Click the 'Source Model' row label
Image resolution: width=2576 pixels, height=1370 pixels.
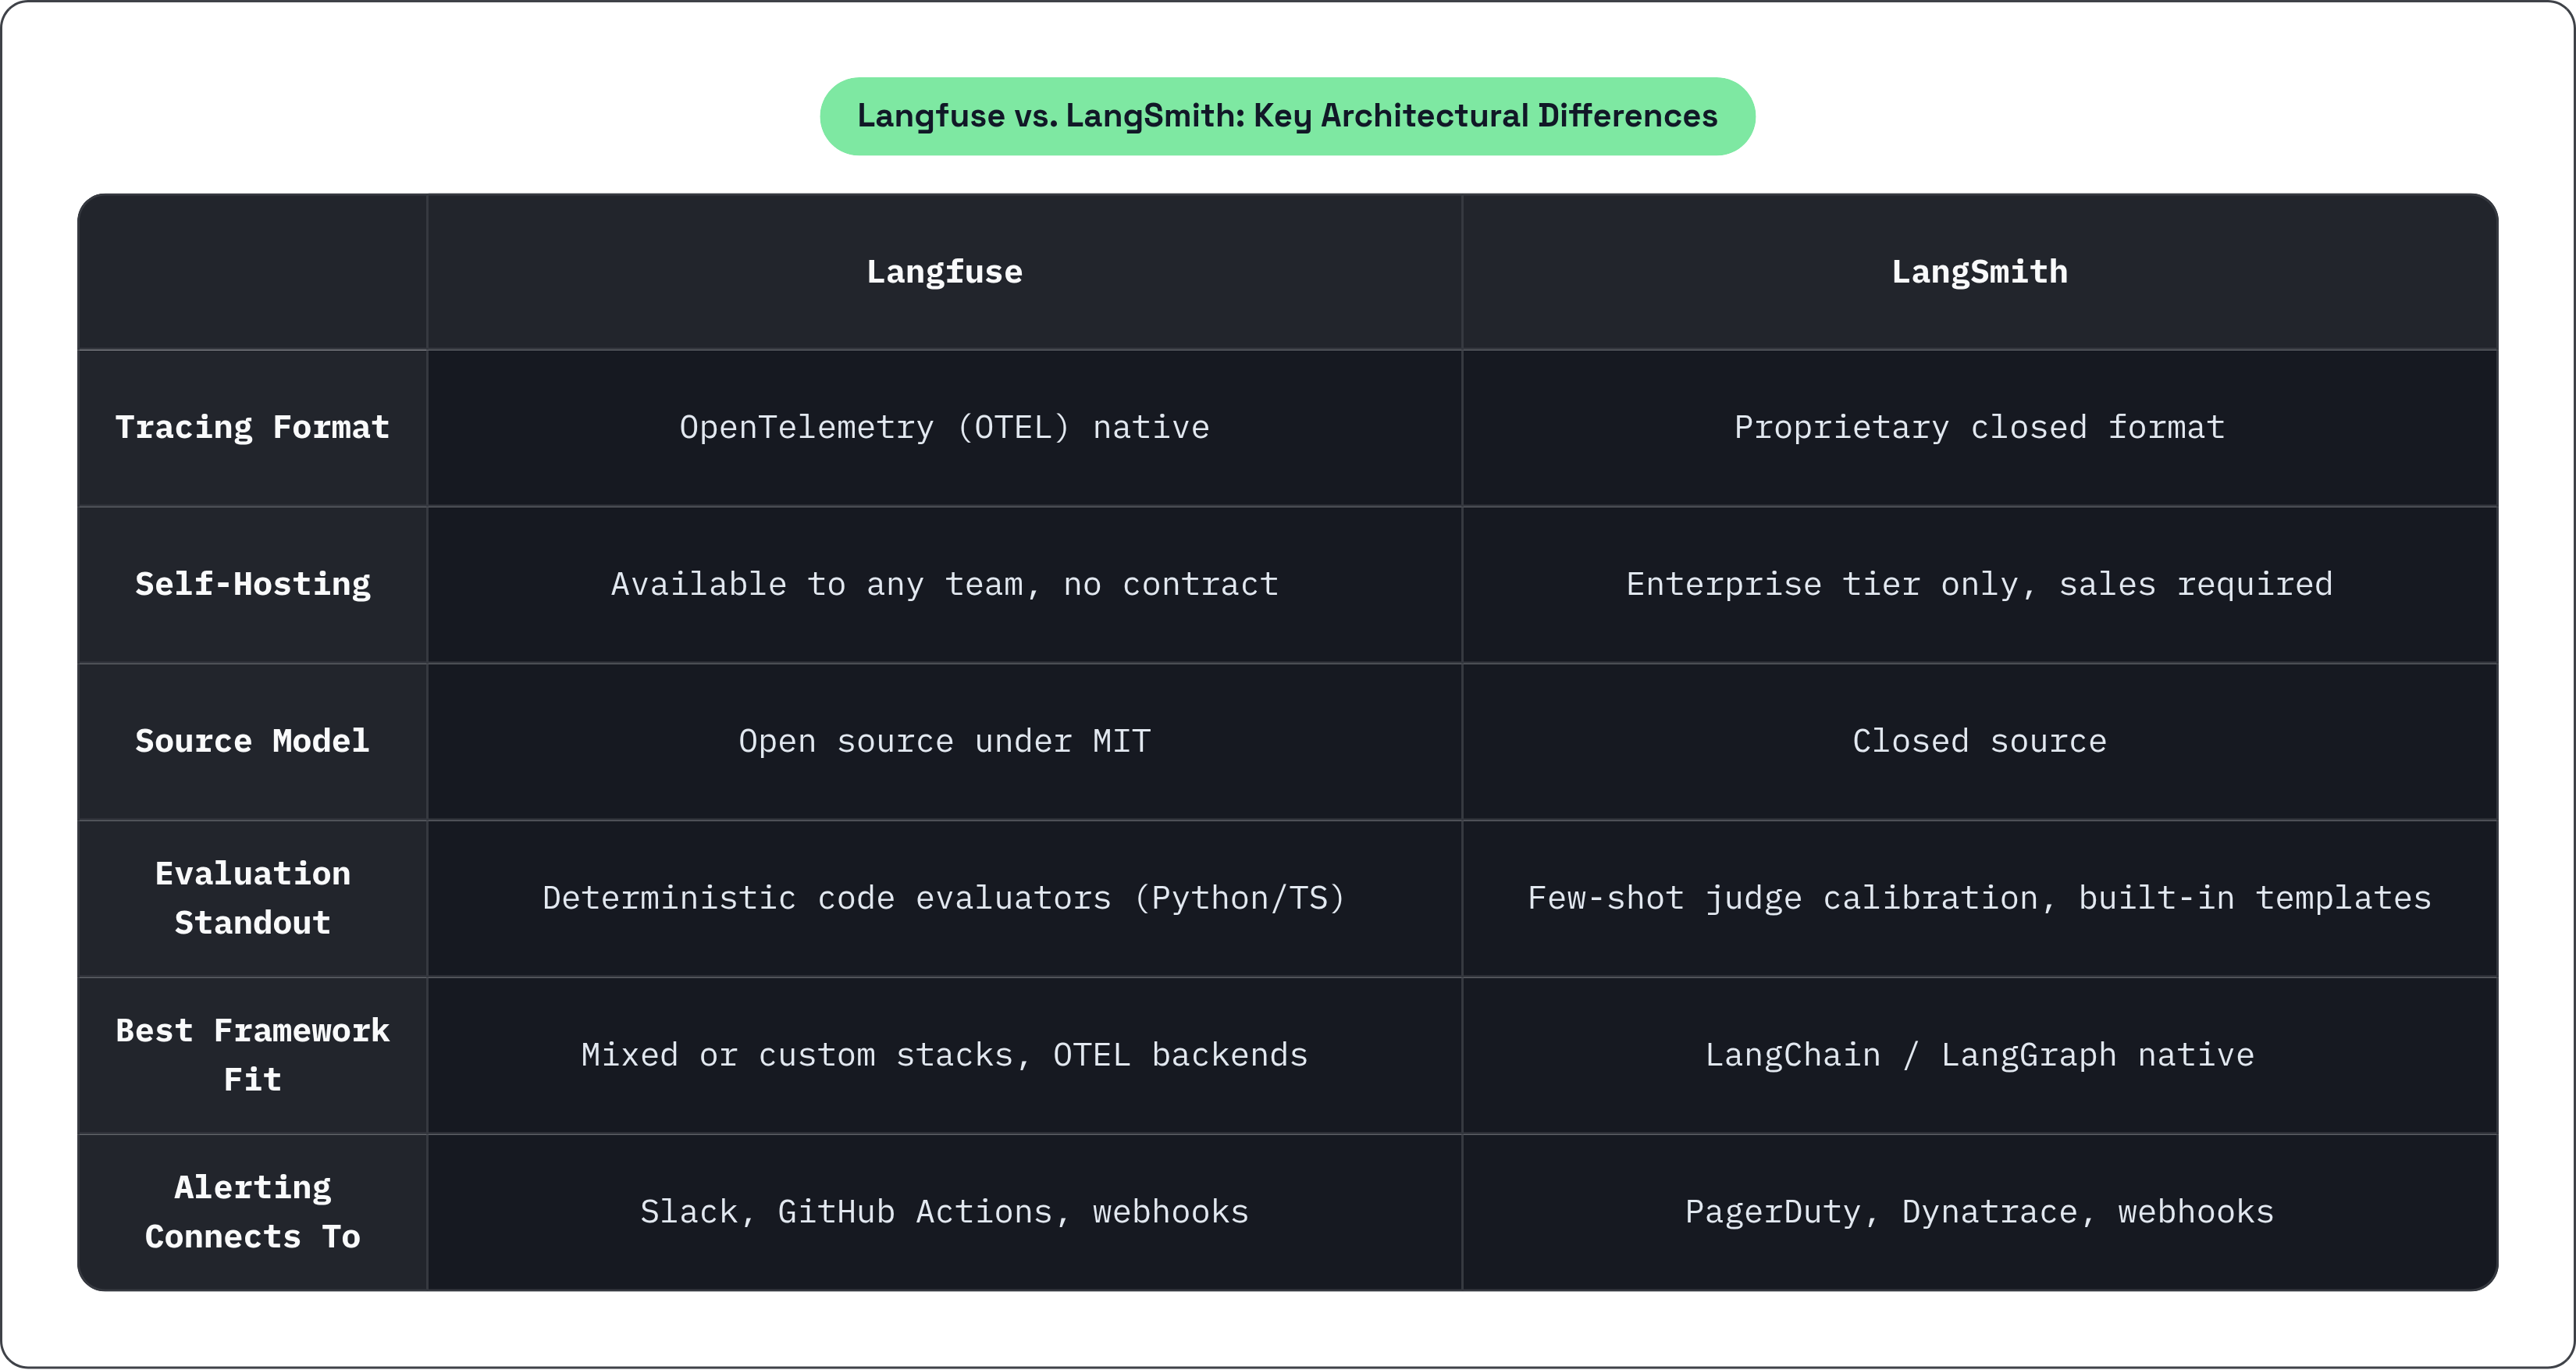[253, 742]
